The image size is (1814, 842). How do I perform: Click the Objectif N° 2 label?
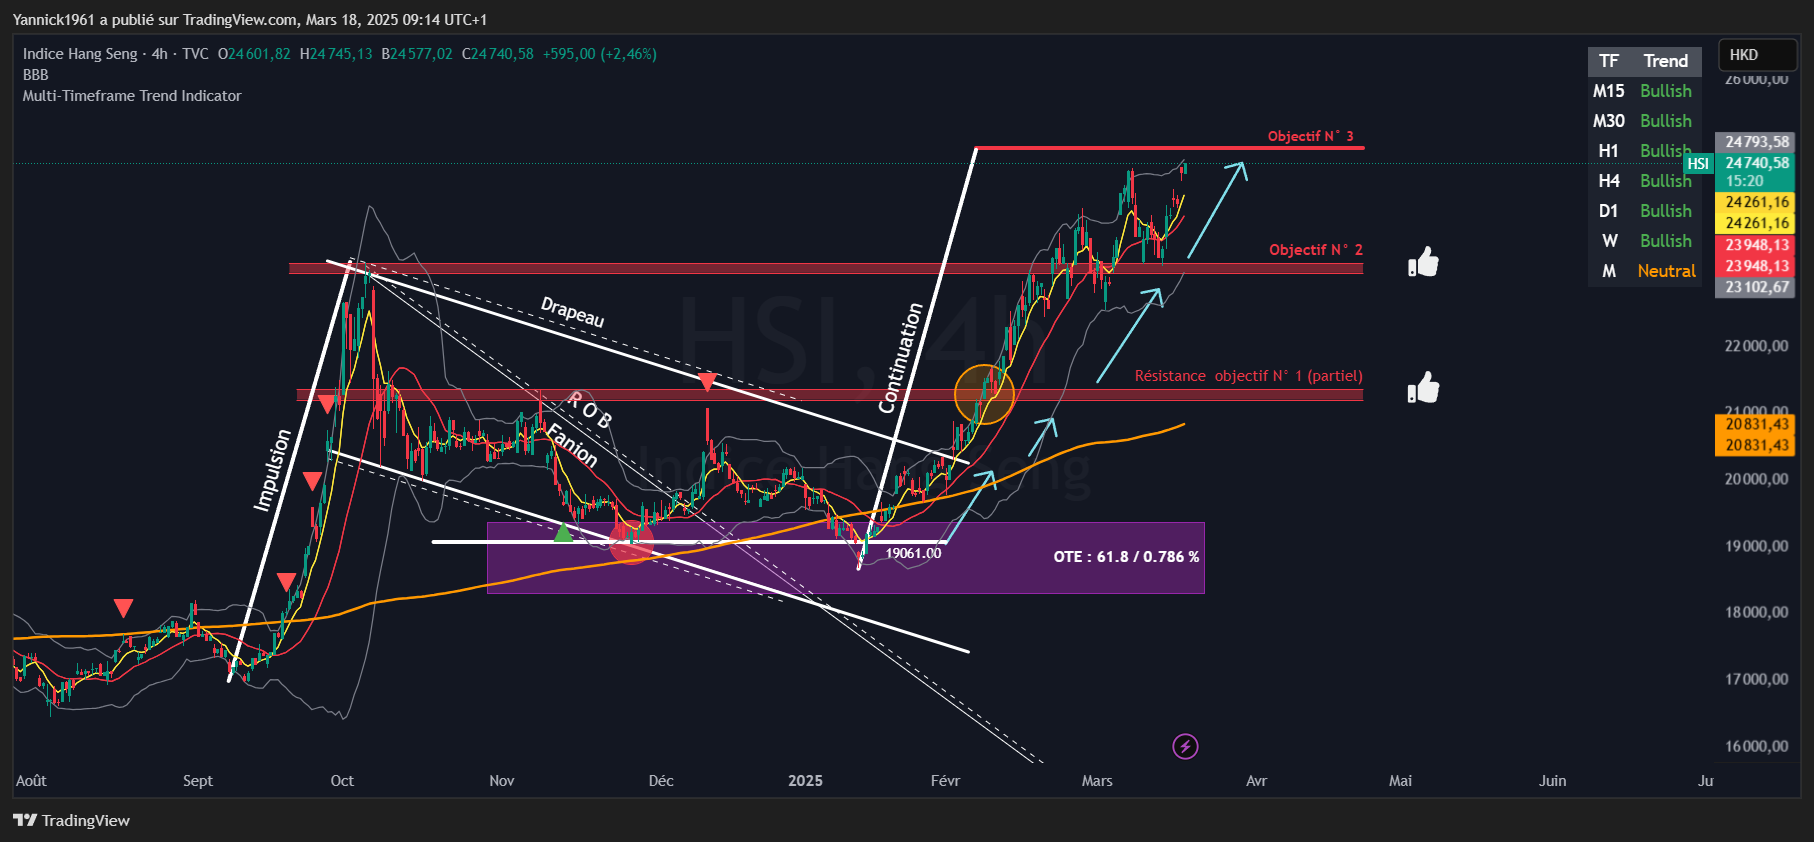pyautogui.click(x=1315, y=250)
